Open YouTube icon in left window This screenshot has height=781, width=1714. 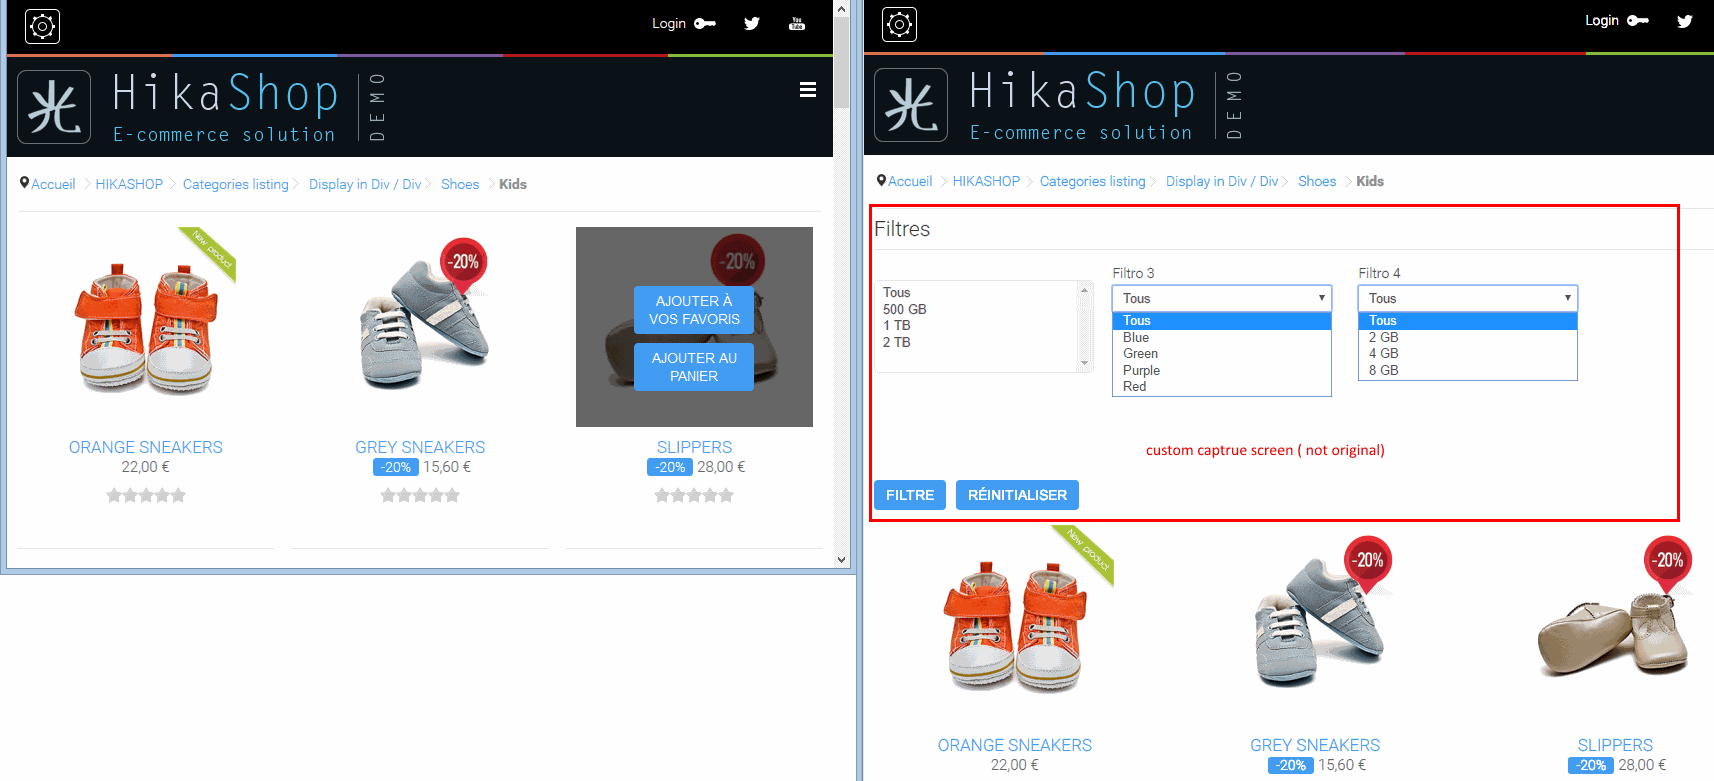point(797,23)
